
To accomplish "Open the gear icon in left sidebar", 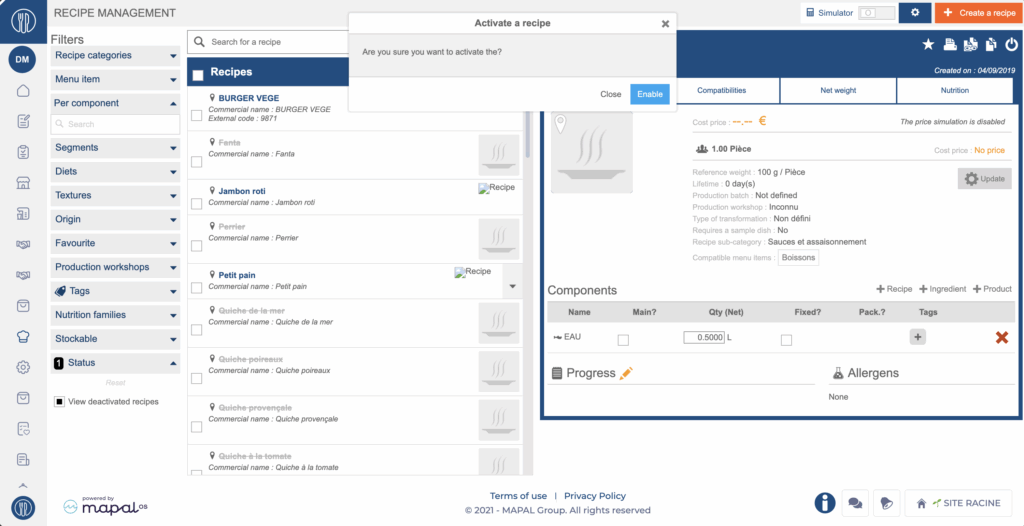I will [23, 367].
